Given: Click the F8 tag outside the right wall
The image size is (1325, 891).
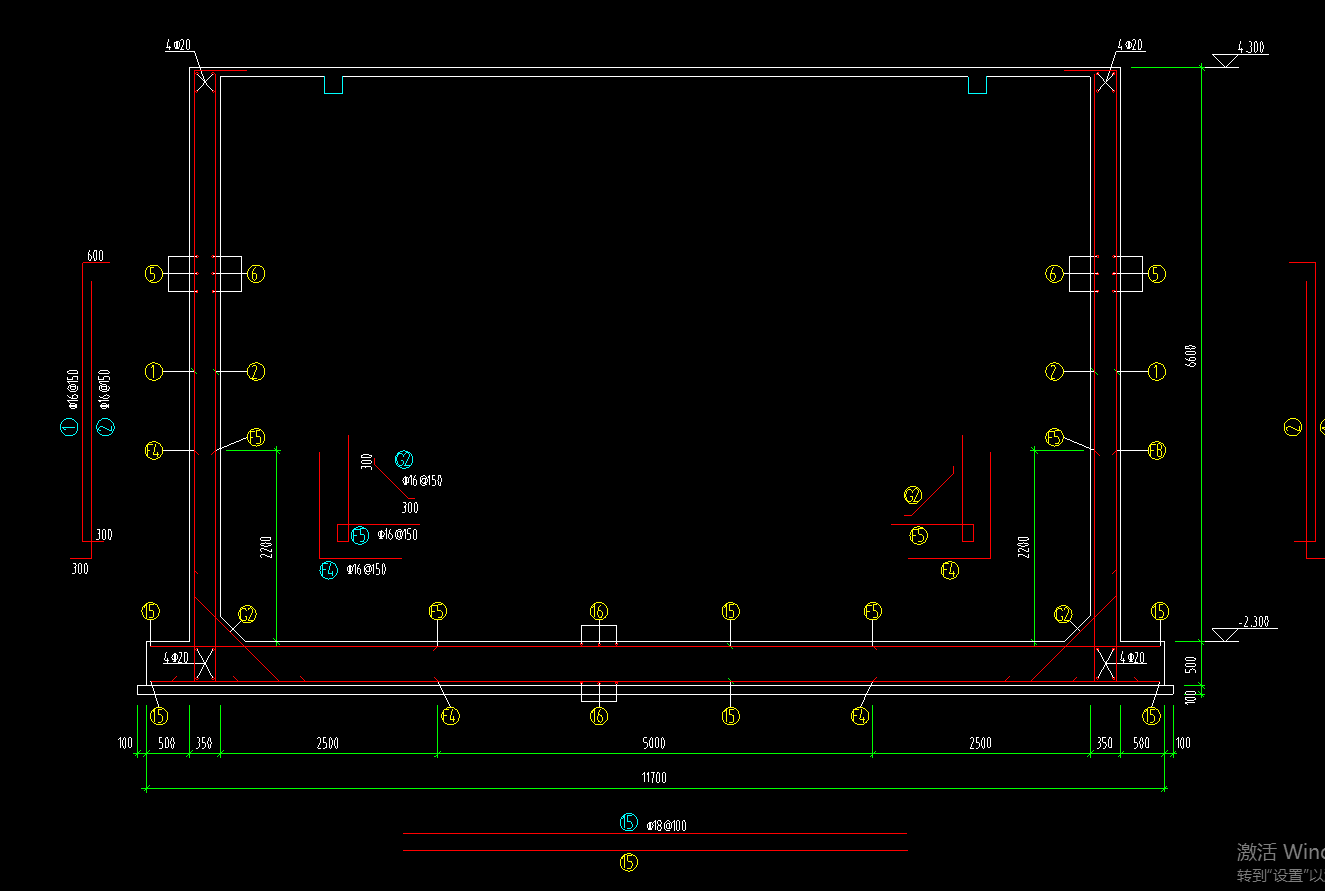Looking at the screenshot, I should [1157, 451].
